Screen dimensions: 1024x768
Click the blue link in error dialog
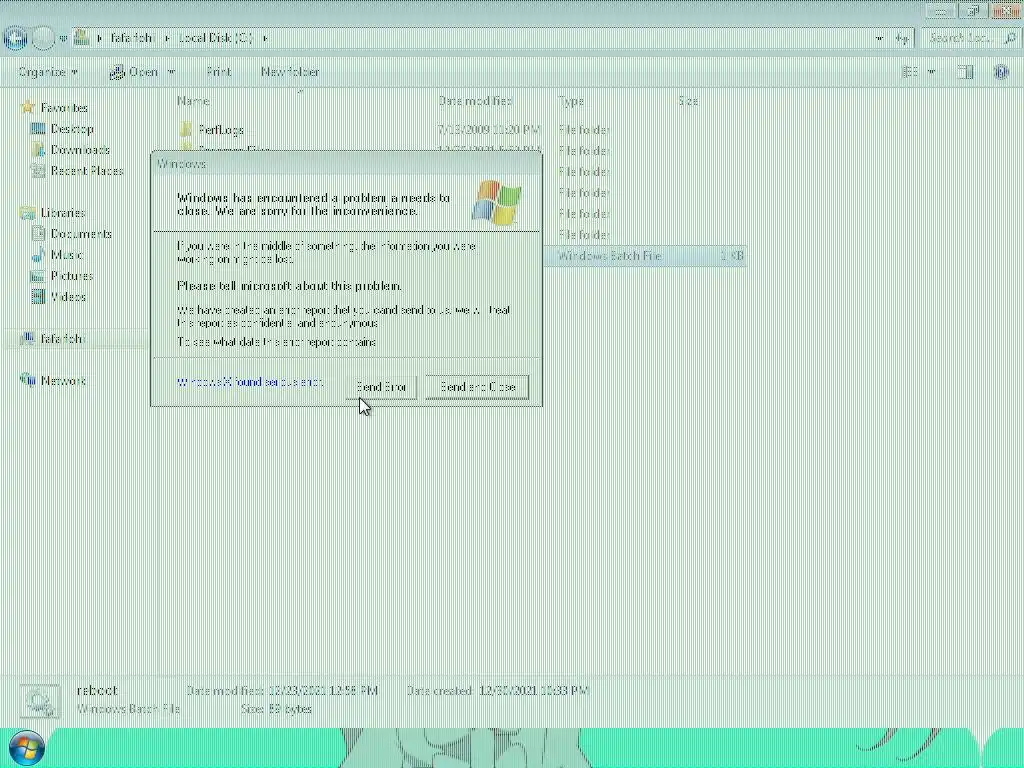249,381
